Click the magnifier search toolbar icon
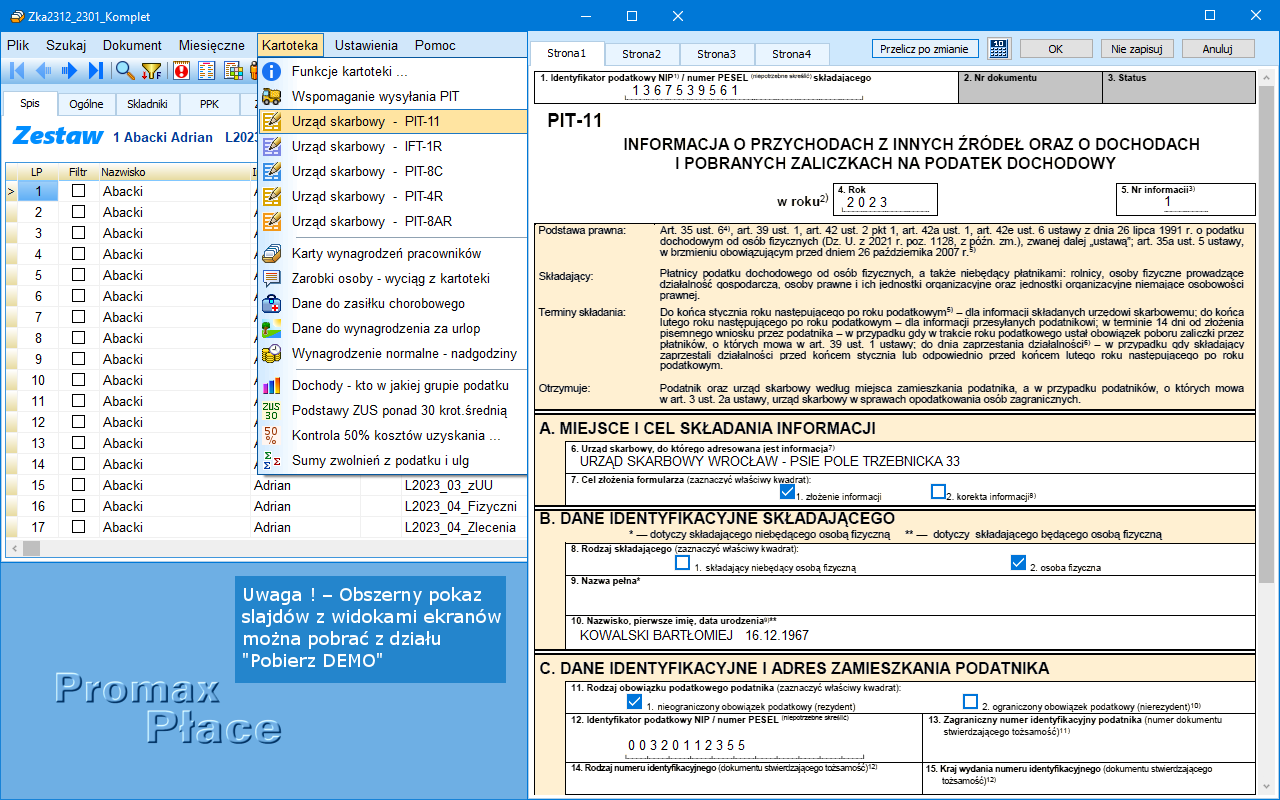 [x=125, y=70]
